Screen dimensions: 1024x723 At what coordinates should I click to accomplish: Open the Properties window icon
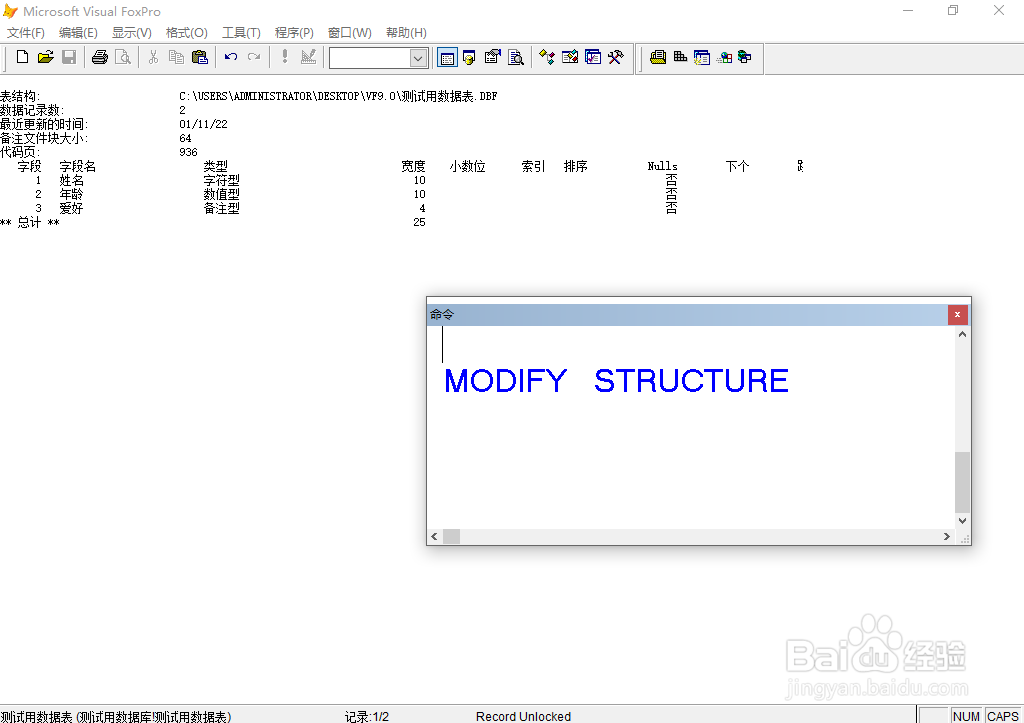(492, 57)
